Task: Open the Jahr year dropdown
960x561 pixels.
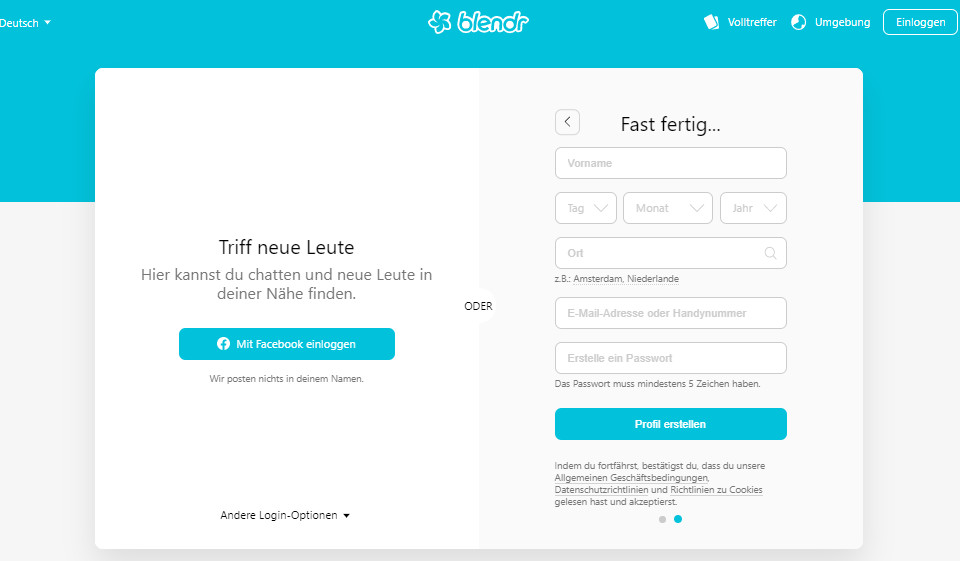Action: point(753,208)
